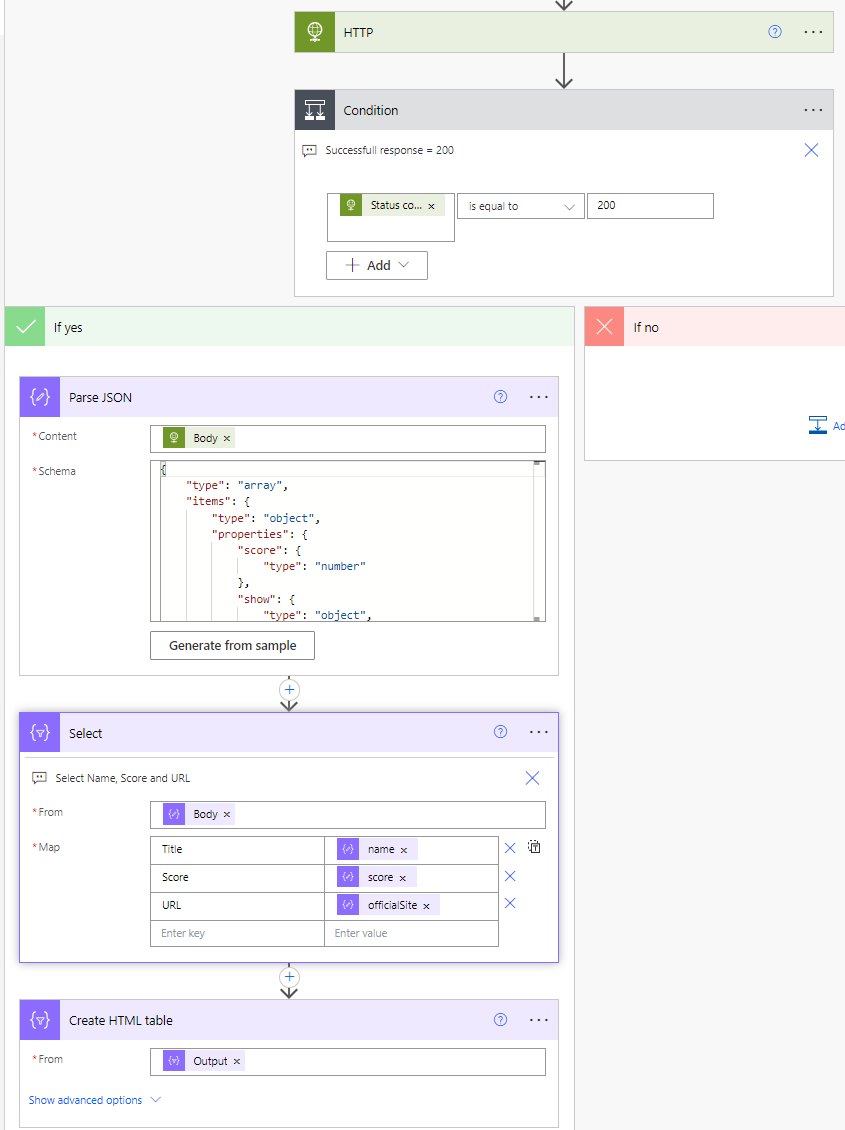Click the If yes branch checkmark icon
This screenshot has width=845, height=1130.
24,326
